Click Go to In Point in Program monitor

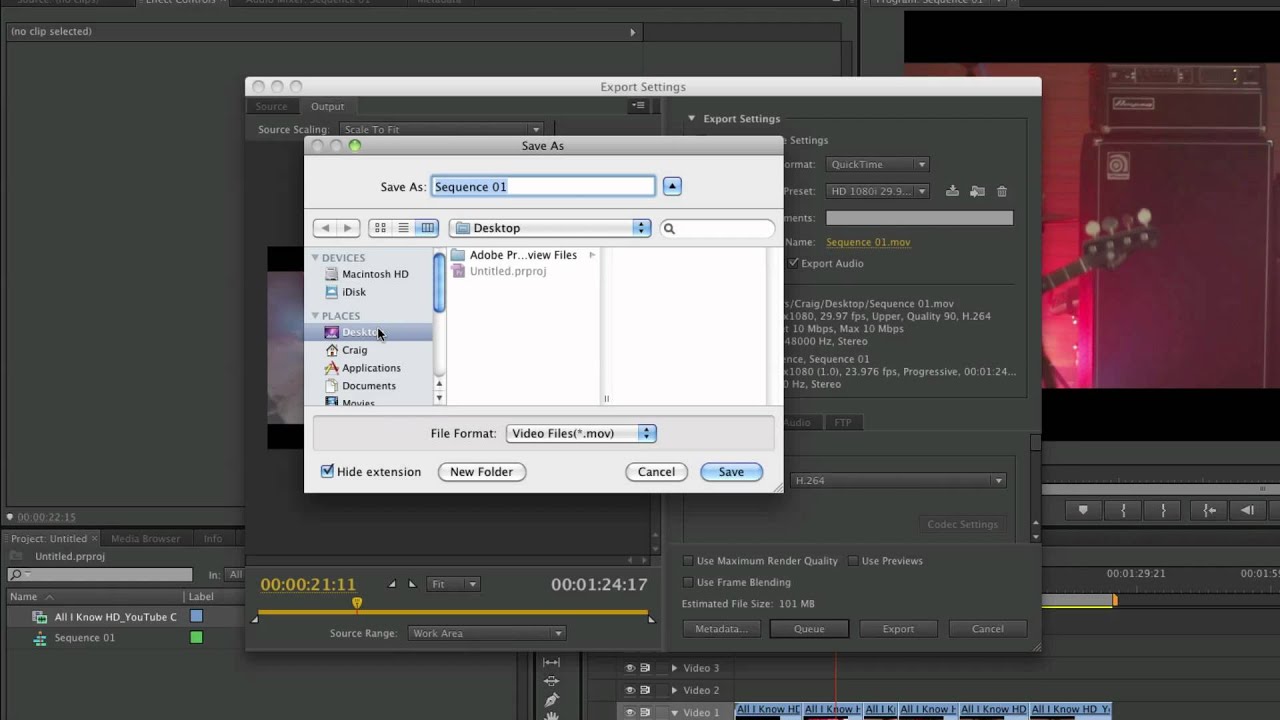pos(1209,510)
